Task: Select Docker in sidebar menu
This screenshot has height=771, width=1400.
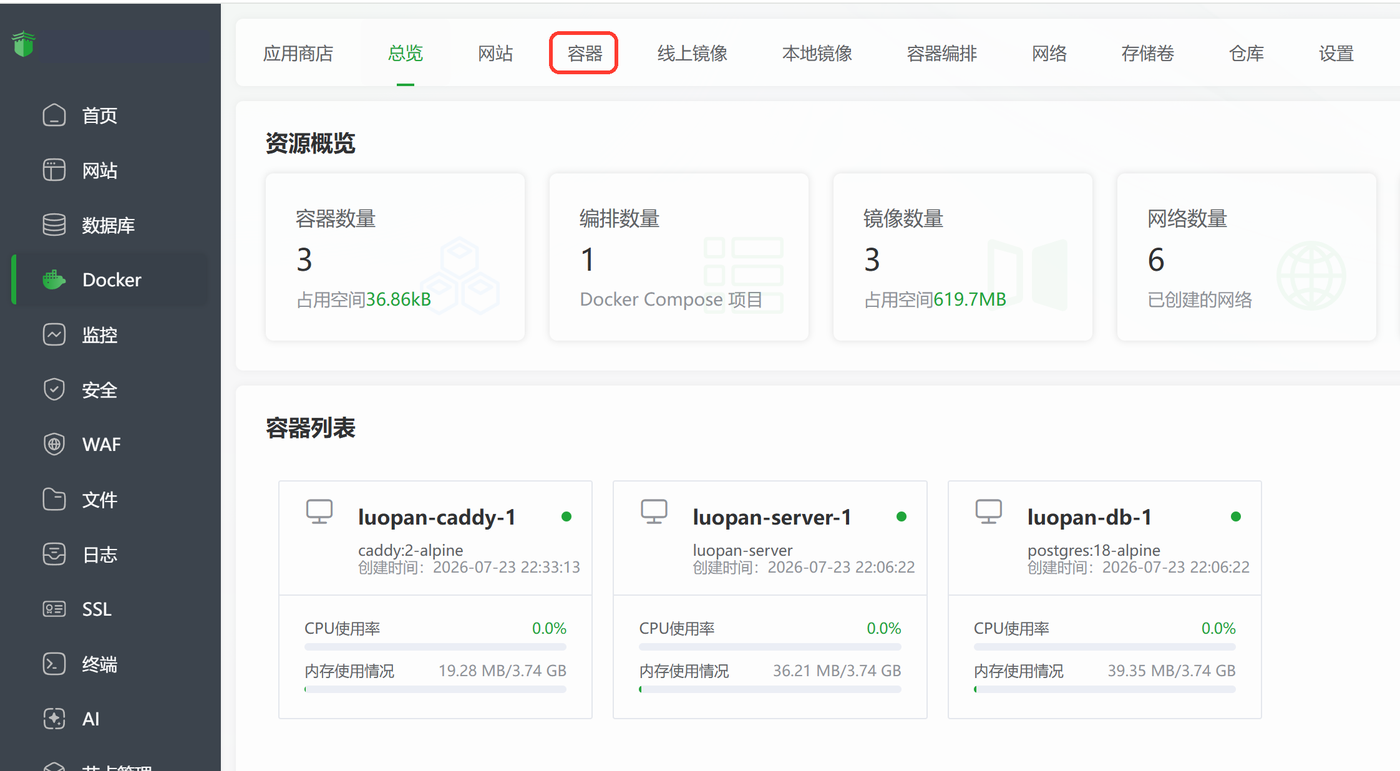Action: click(110, 280)
